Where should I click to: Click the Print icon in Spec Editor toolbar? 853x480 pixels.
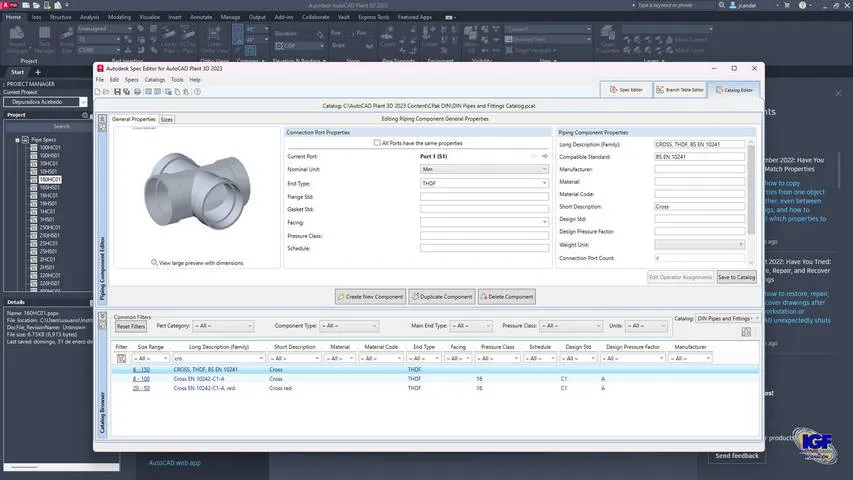[137, 92]
